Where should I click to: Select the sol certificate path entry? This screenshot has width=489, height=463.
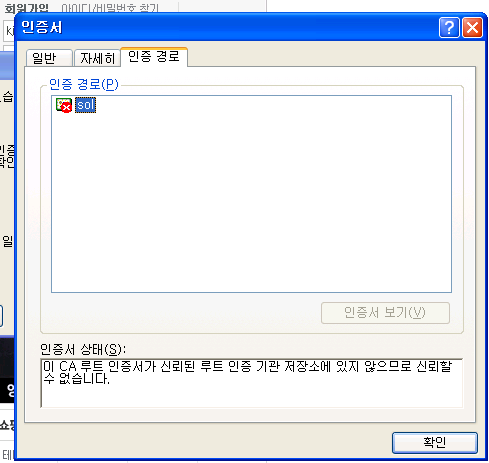tap(85, 105)
